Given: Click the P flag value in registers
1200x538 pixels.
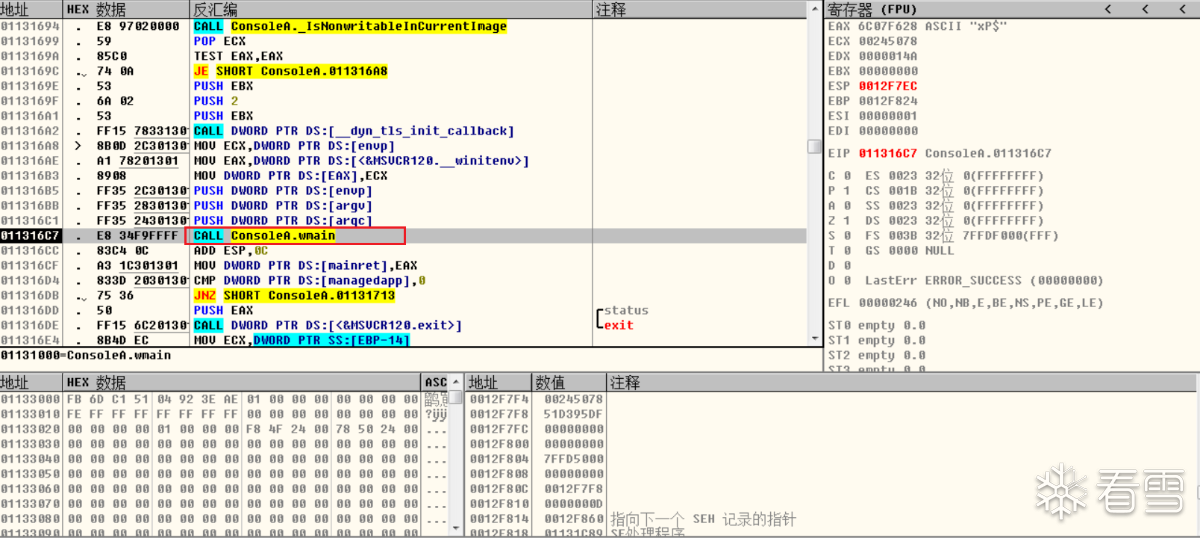Looking at the screenshot, I should pyautogui.click(x=845, y=191).
